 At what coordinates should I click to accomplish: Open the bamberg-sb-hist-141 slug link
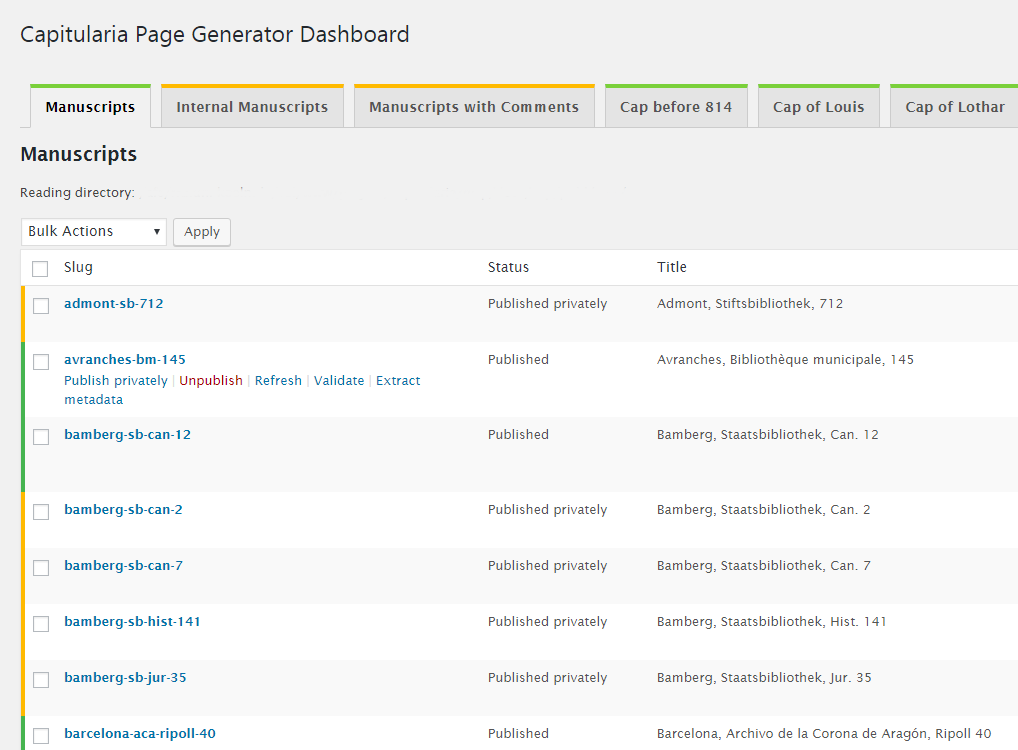132,622
